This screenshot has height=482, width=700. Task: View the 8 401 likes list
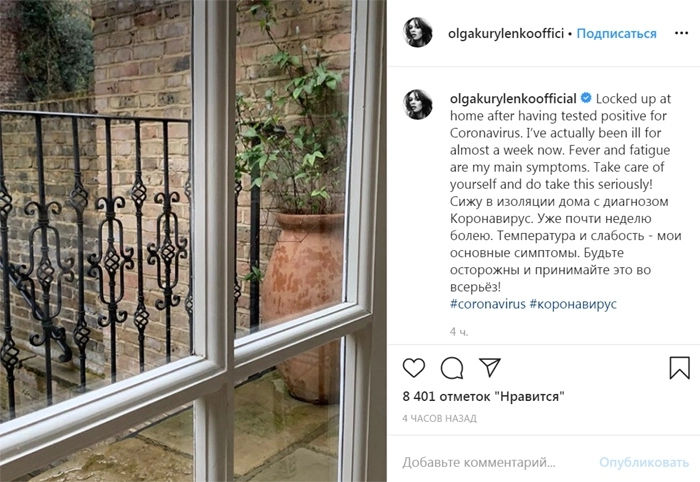(483, 396)
